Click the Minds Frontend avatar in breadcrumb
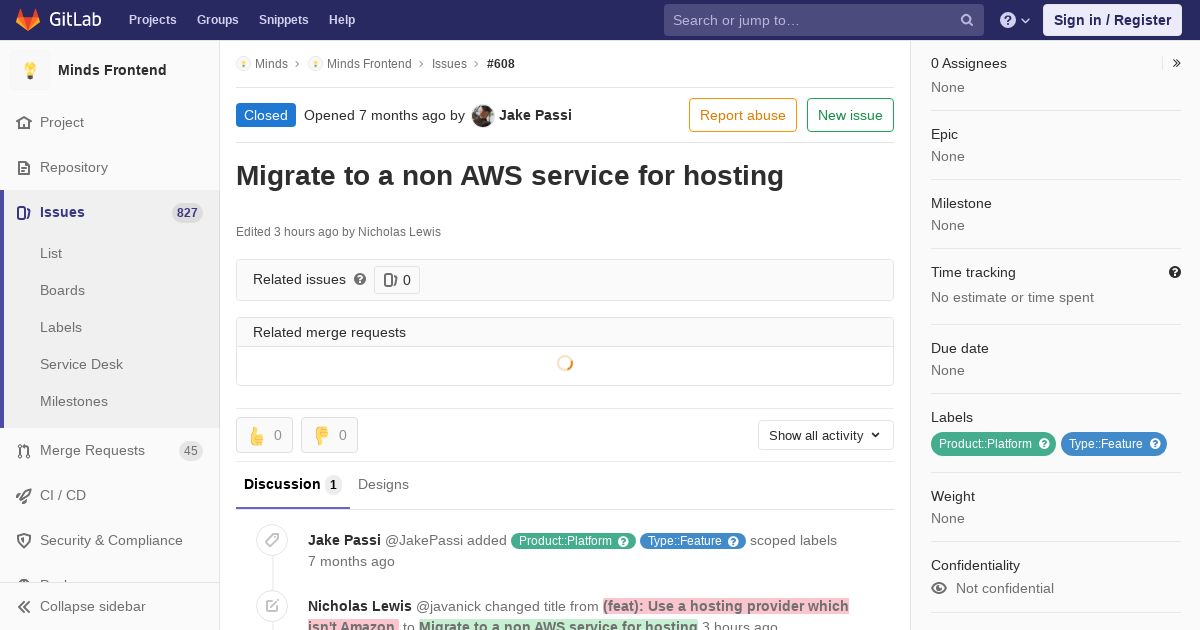The width and height of the screenshot is (1200, 630). click(315, 64)
